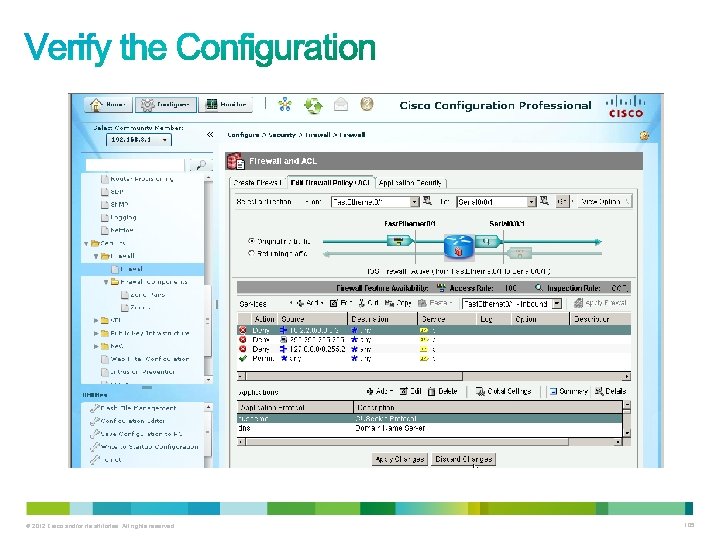Click the details icon next to To dropdown
The width and height of the screenshot is (720, 540).
pyautogui.click(x=544, y=201)
